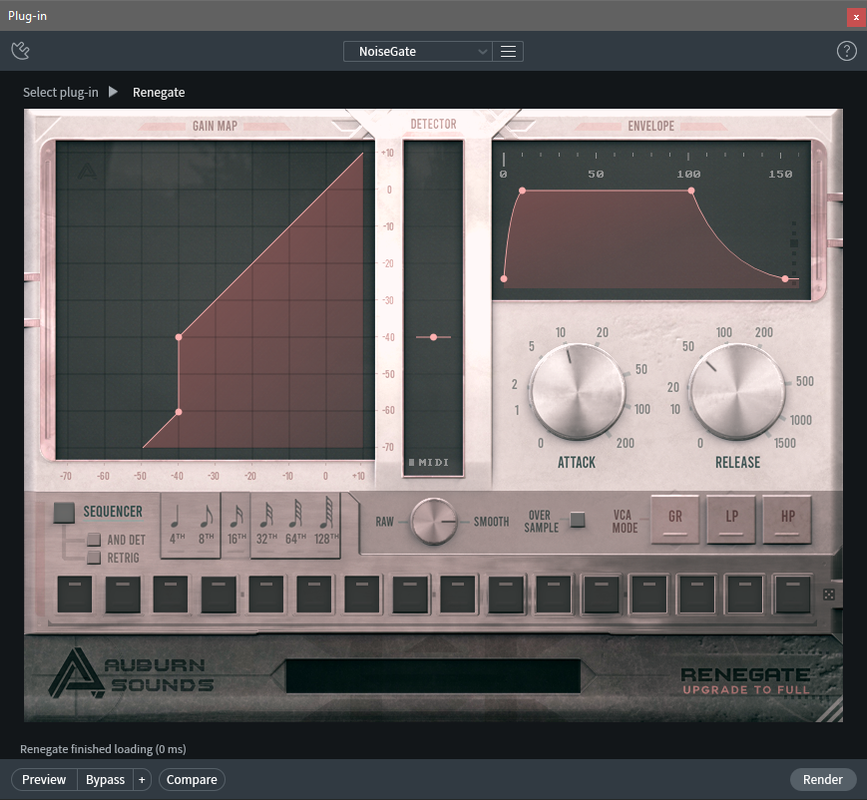This screenshot has width=867, height=800.
Task: Click the Attack knob
Action: coord(577,392)
